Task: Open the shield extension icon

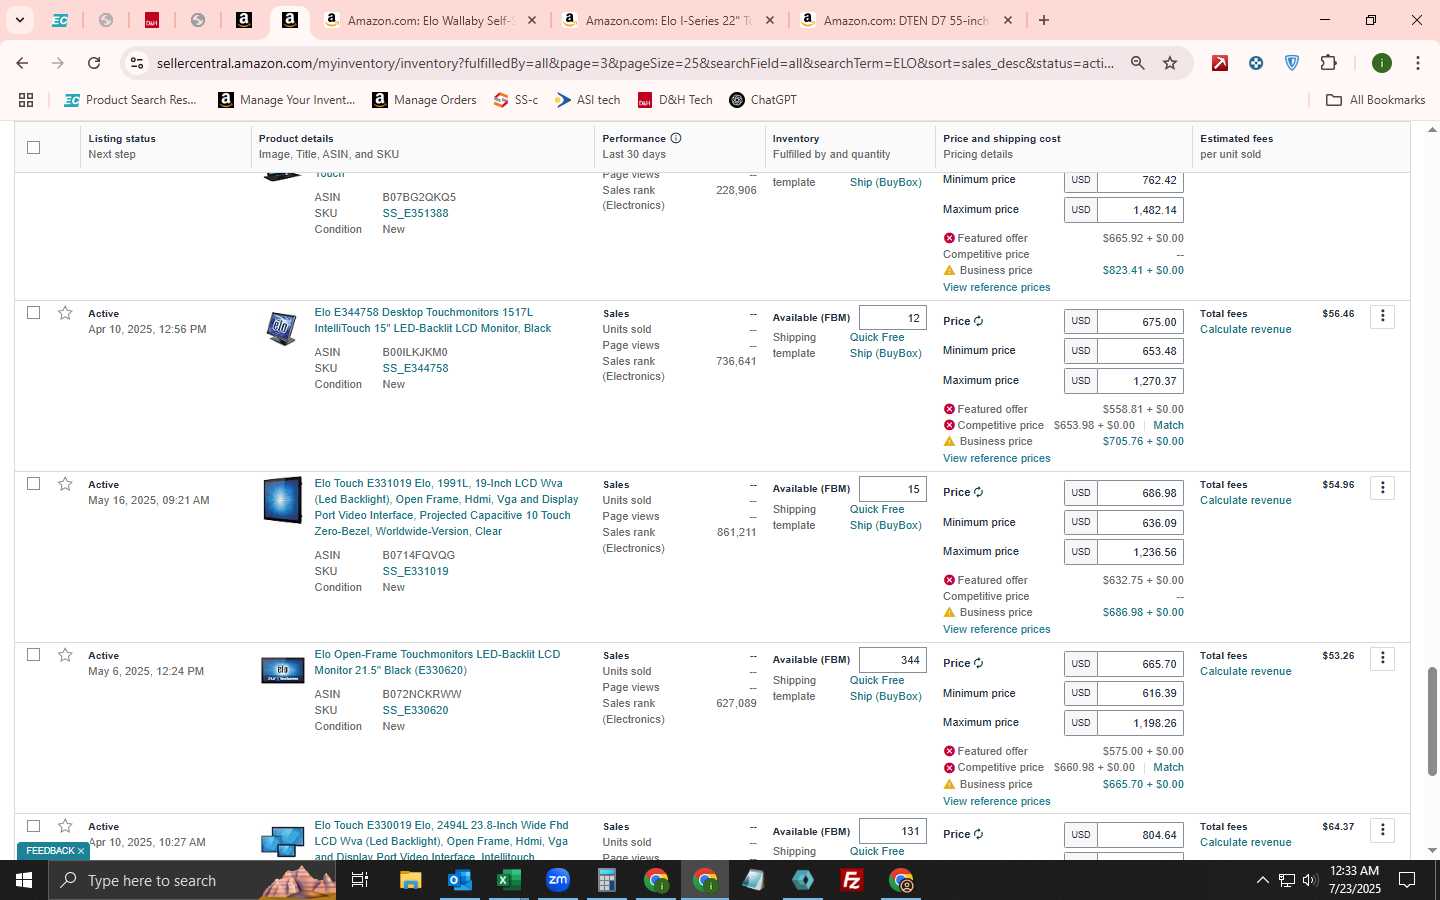Action: [1292, 63]
